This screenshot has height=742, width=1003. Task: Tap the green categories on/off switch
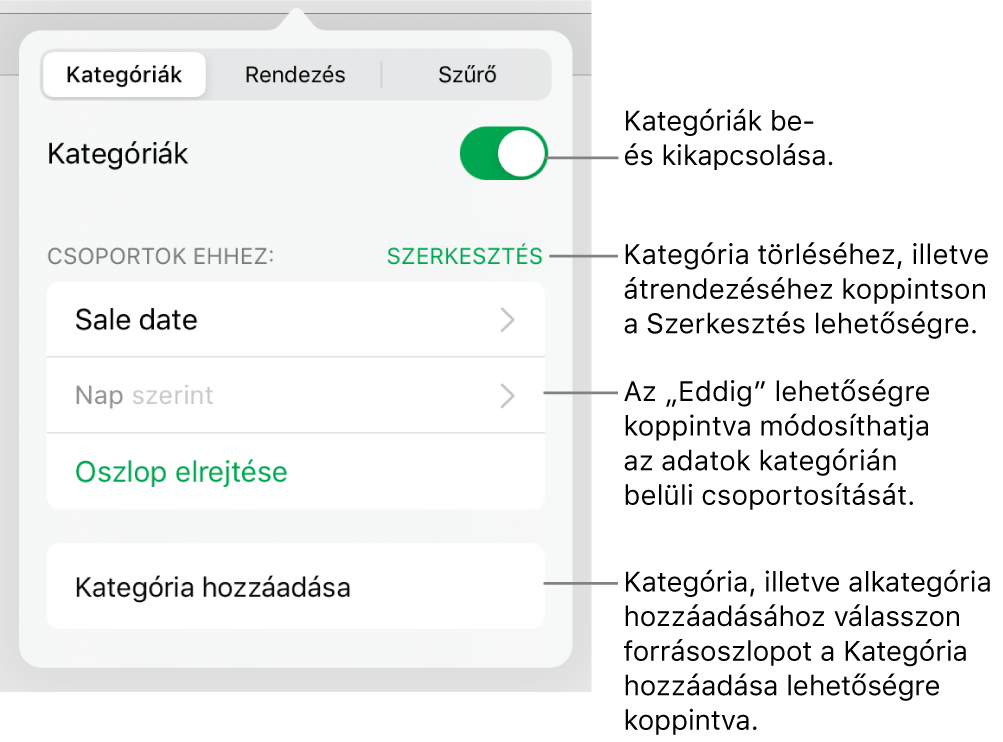[503, 153]
